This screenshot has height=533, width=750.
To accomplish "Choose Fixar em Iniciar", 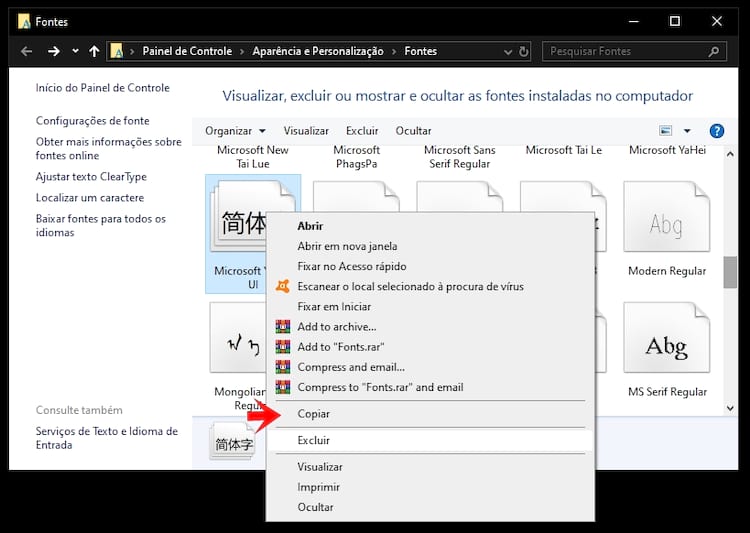I will click(x=430, y=306).
